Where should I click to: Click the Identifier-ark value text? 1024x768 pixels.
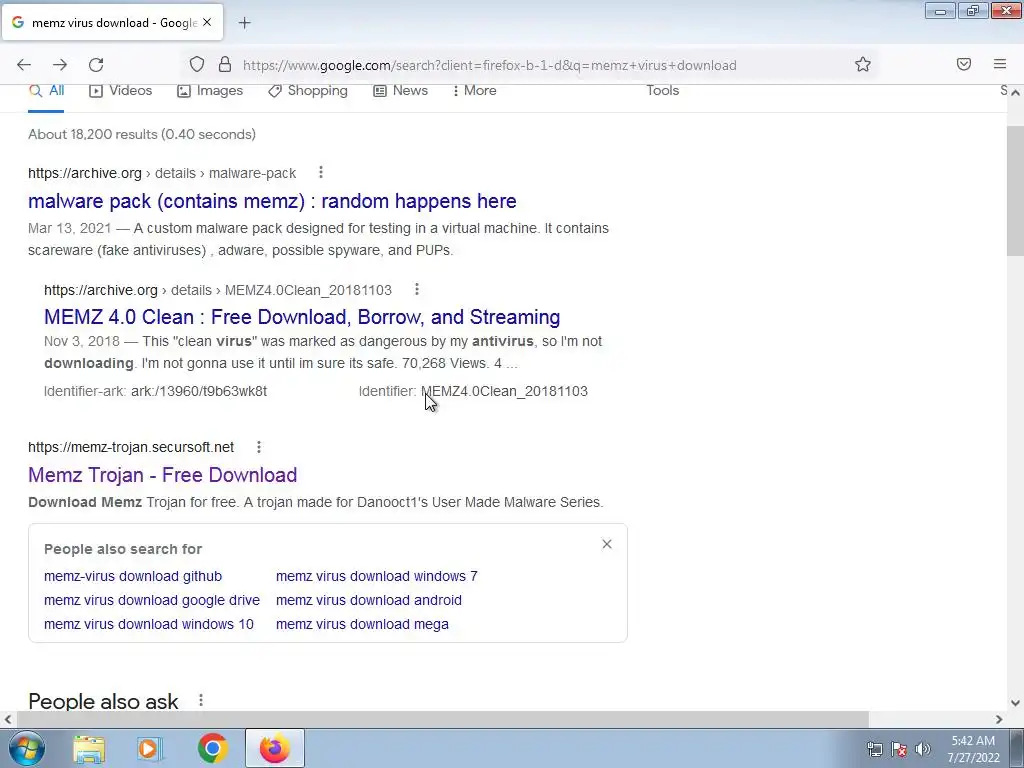(199, 391)
